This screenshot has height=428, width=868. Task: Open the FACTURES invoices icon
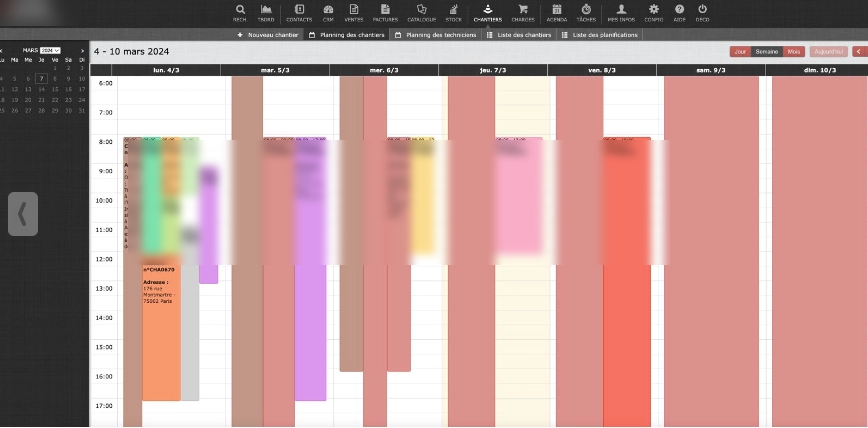385,13
